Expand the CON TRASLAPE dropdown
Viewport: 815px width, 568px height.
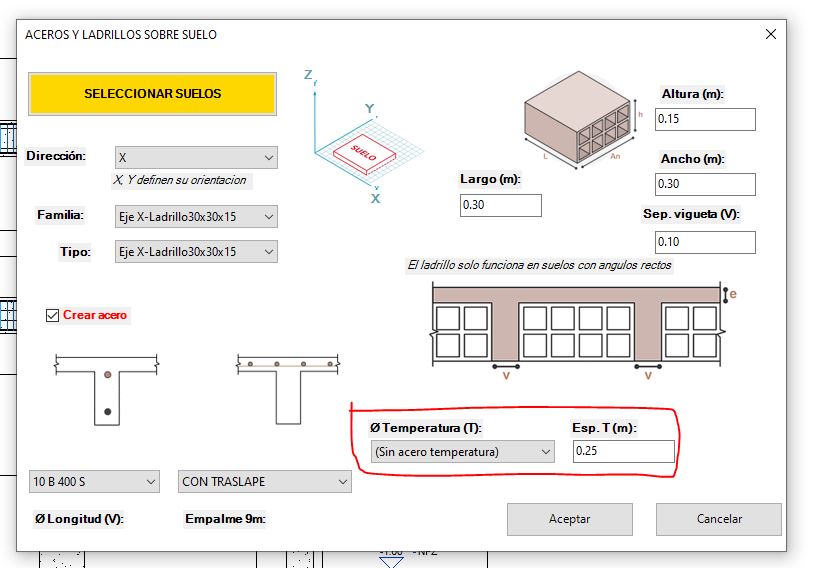click(265, 482)
